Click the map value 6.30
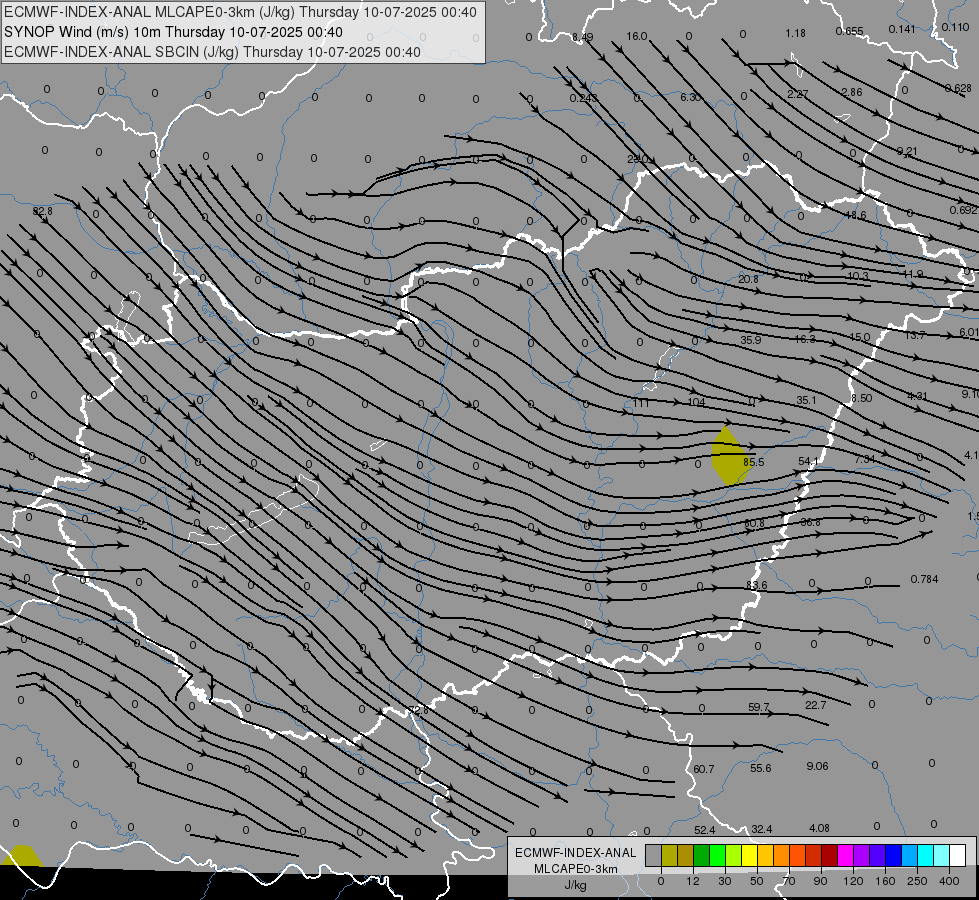 [691, 97]
